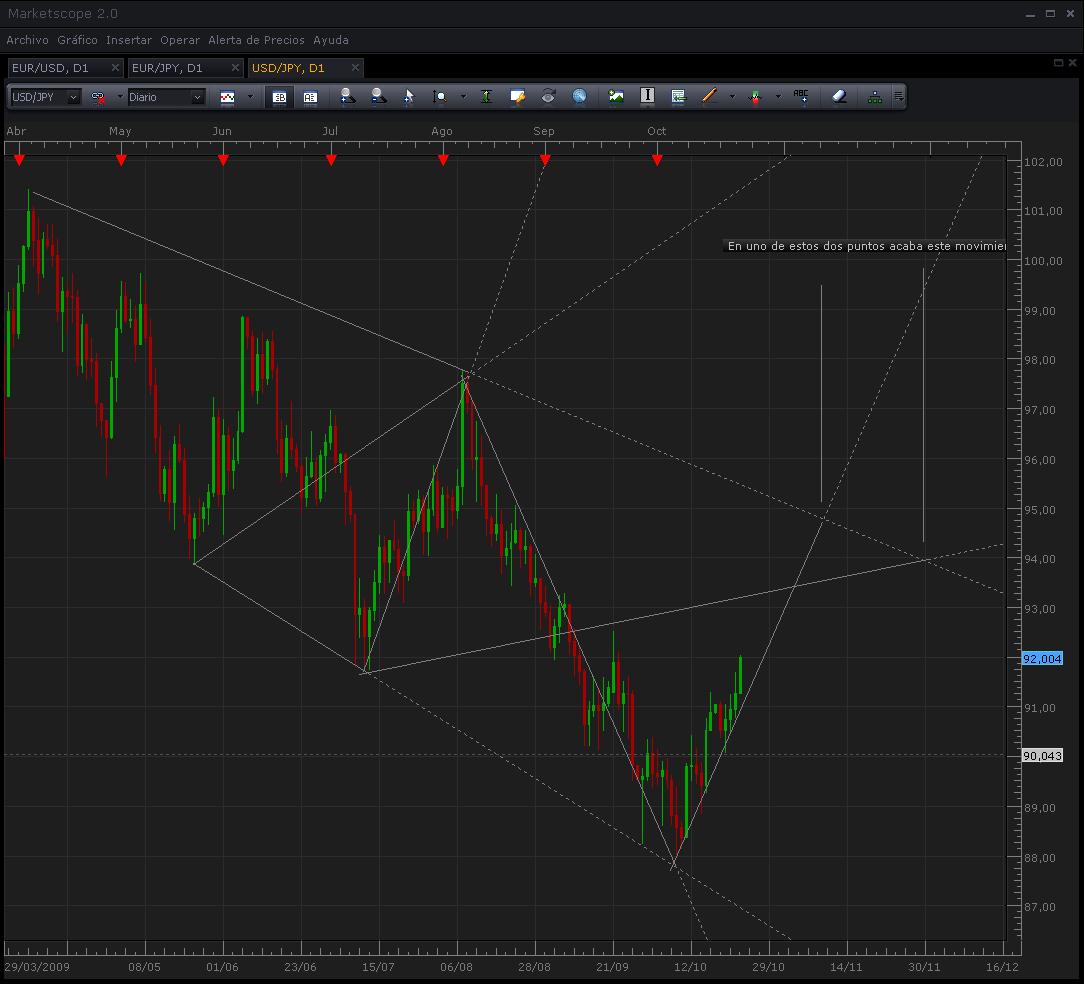Expand the pencil drawing tool dropdown arrow
1085x987 pixels.
click(732, 97)
